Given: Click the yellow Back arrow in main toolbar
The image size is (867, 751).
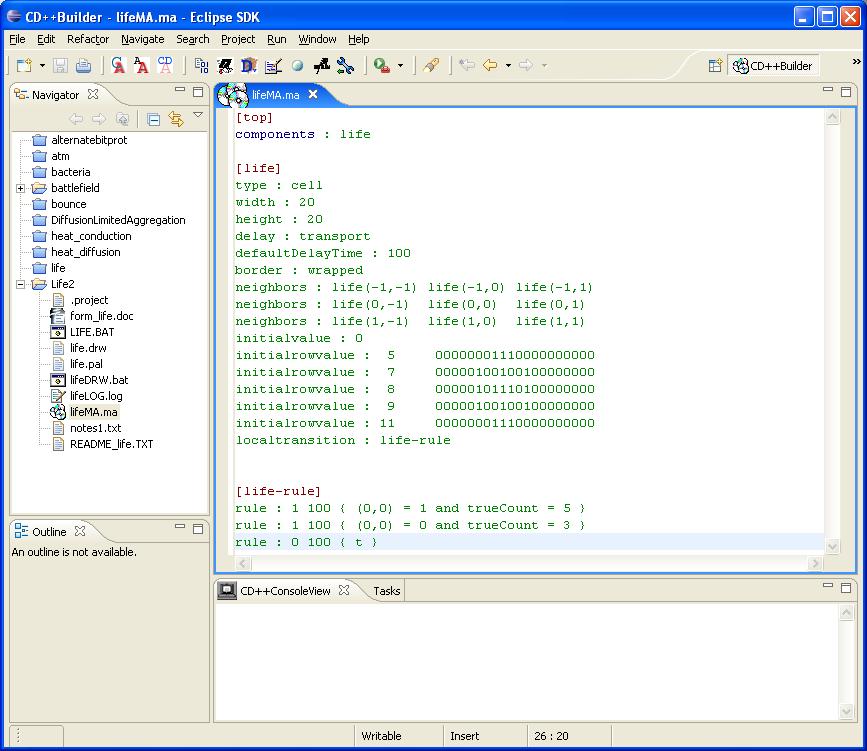Looking at the screenshot, I should point(490,65).
